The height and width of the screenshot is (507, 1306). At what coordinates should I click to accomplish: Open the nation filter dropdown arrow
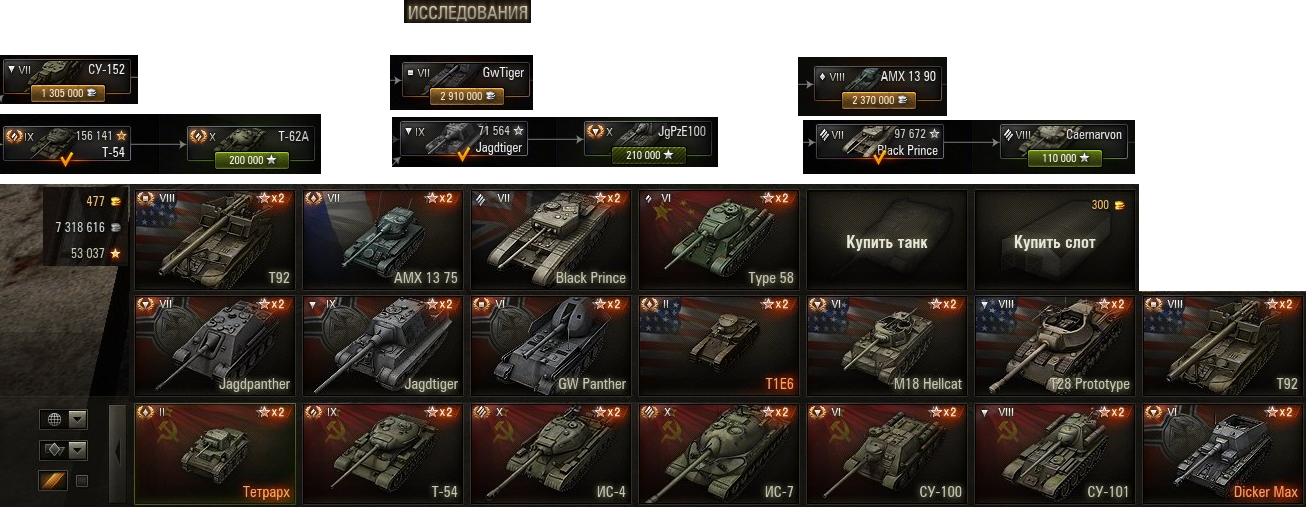(x=77, y=419)
